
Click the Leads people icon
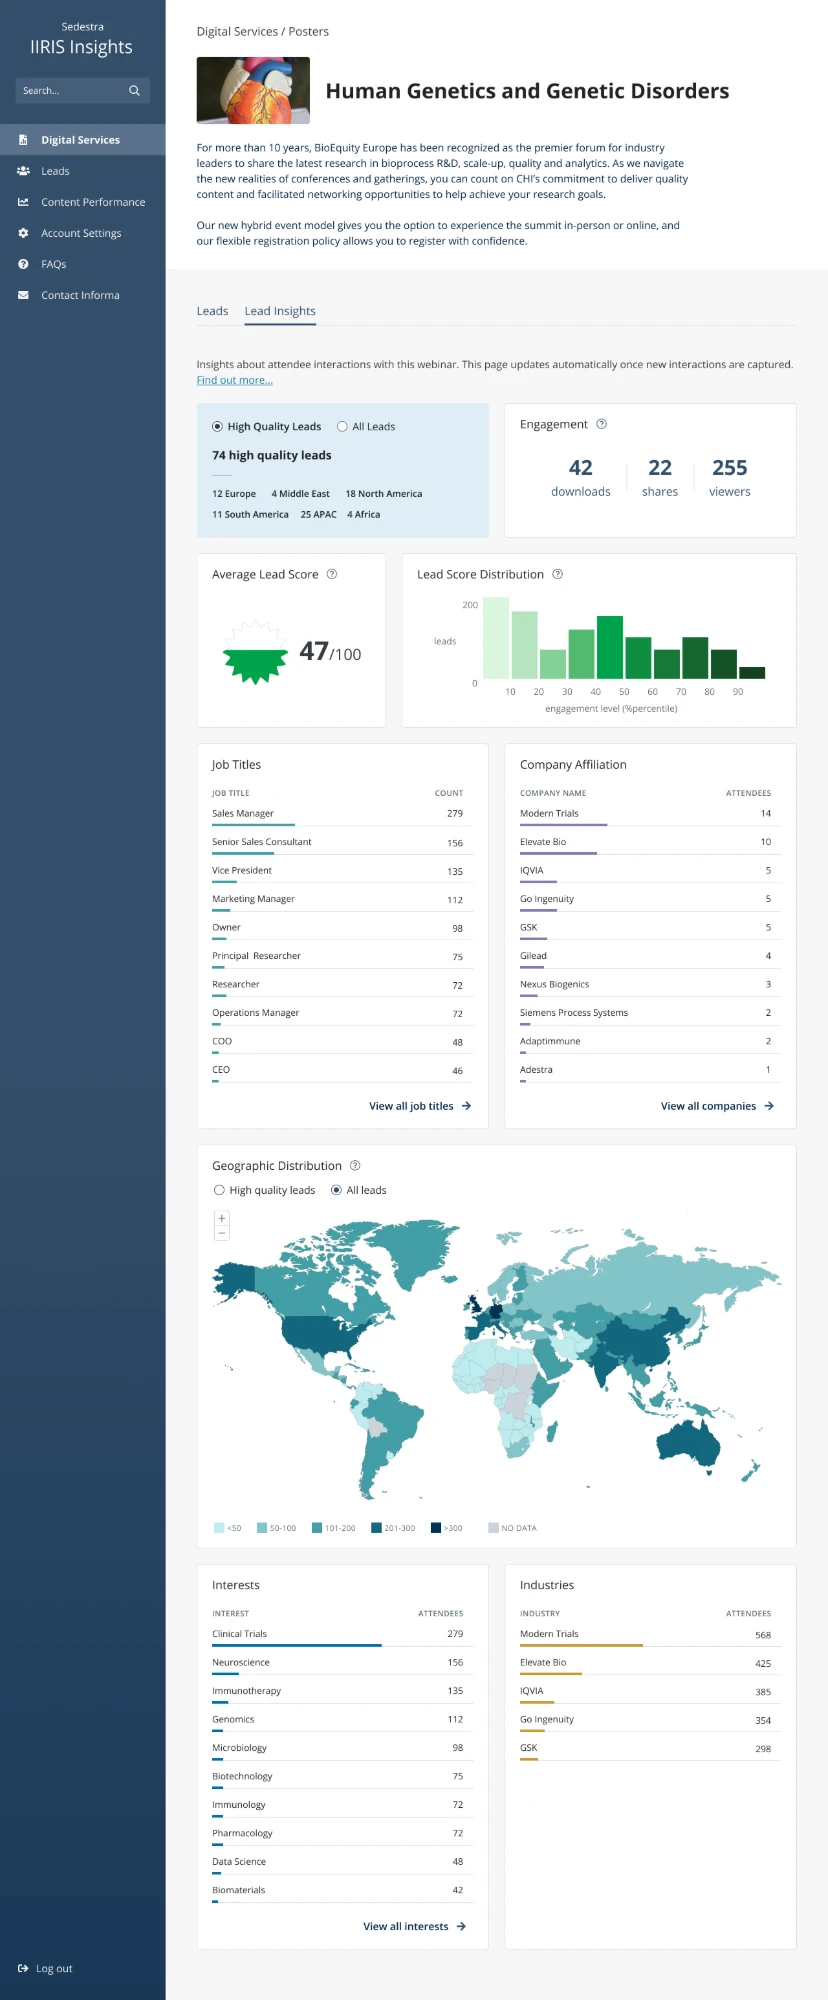pos(23,171)
